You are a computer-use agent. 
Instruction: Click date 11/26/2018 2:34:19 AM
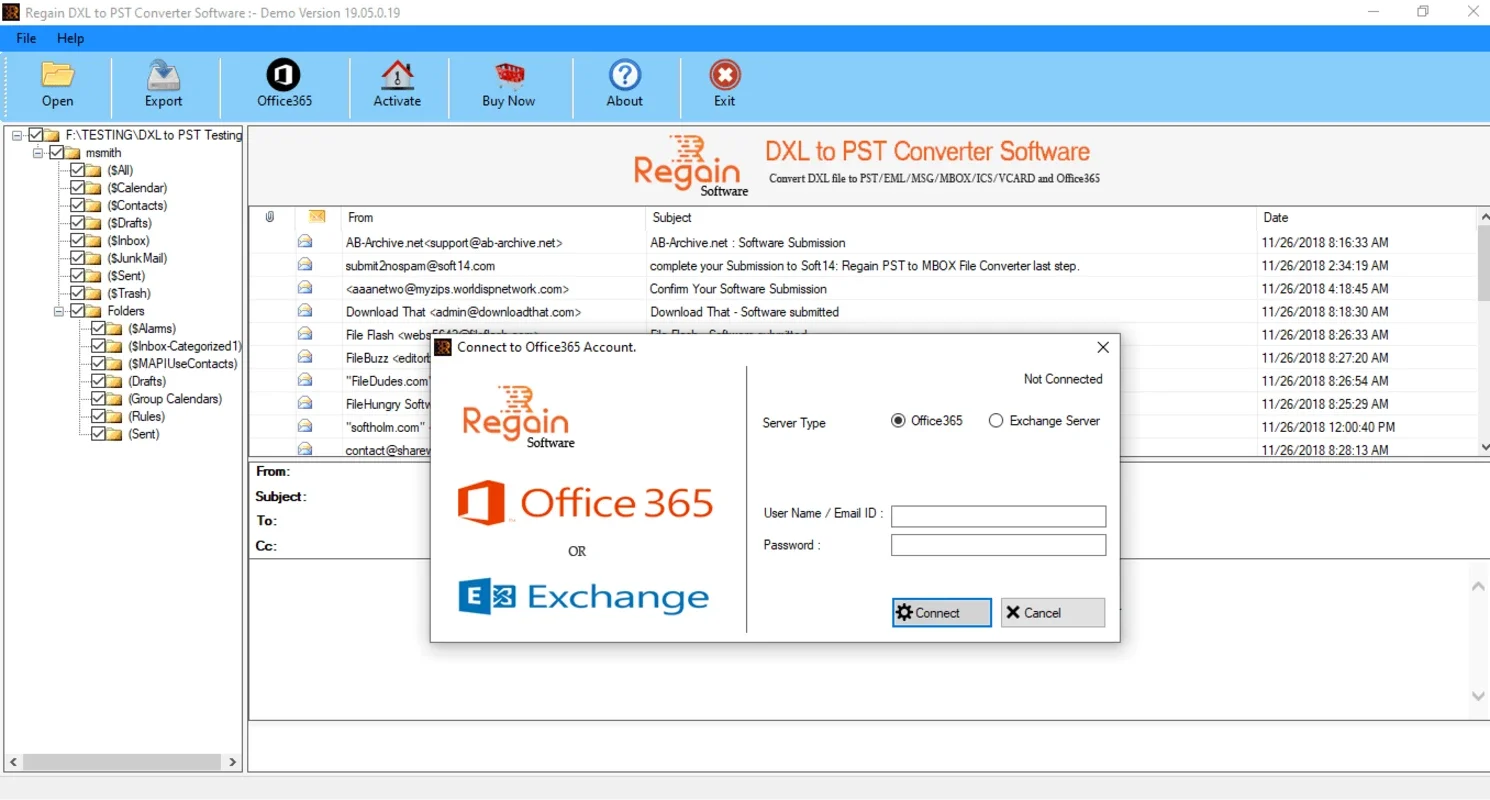pyautogui.click(x=1325, y=266)
